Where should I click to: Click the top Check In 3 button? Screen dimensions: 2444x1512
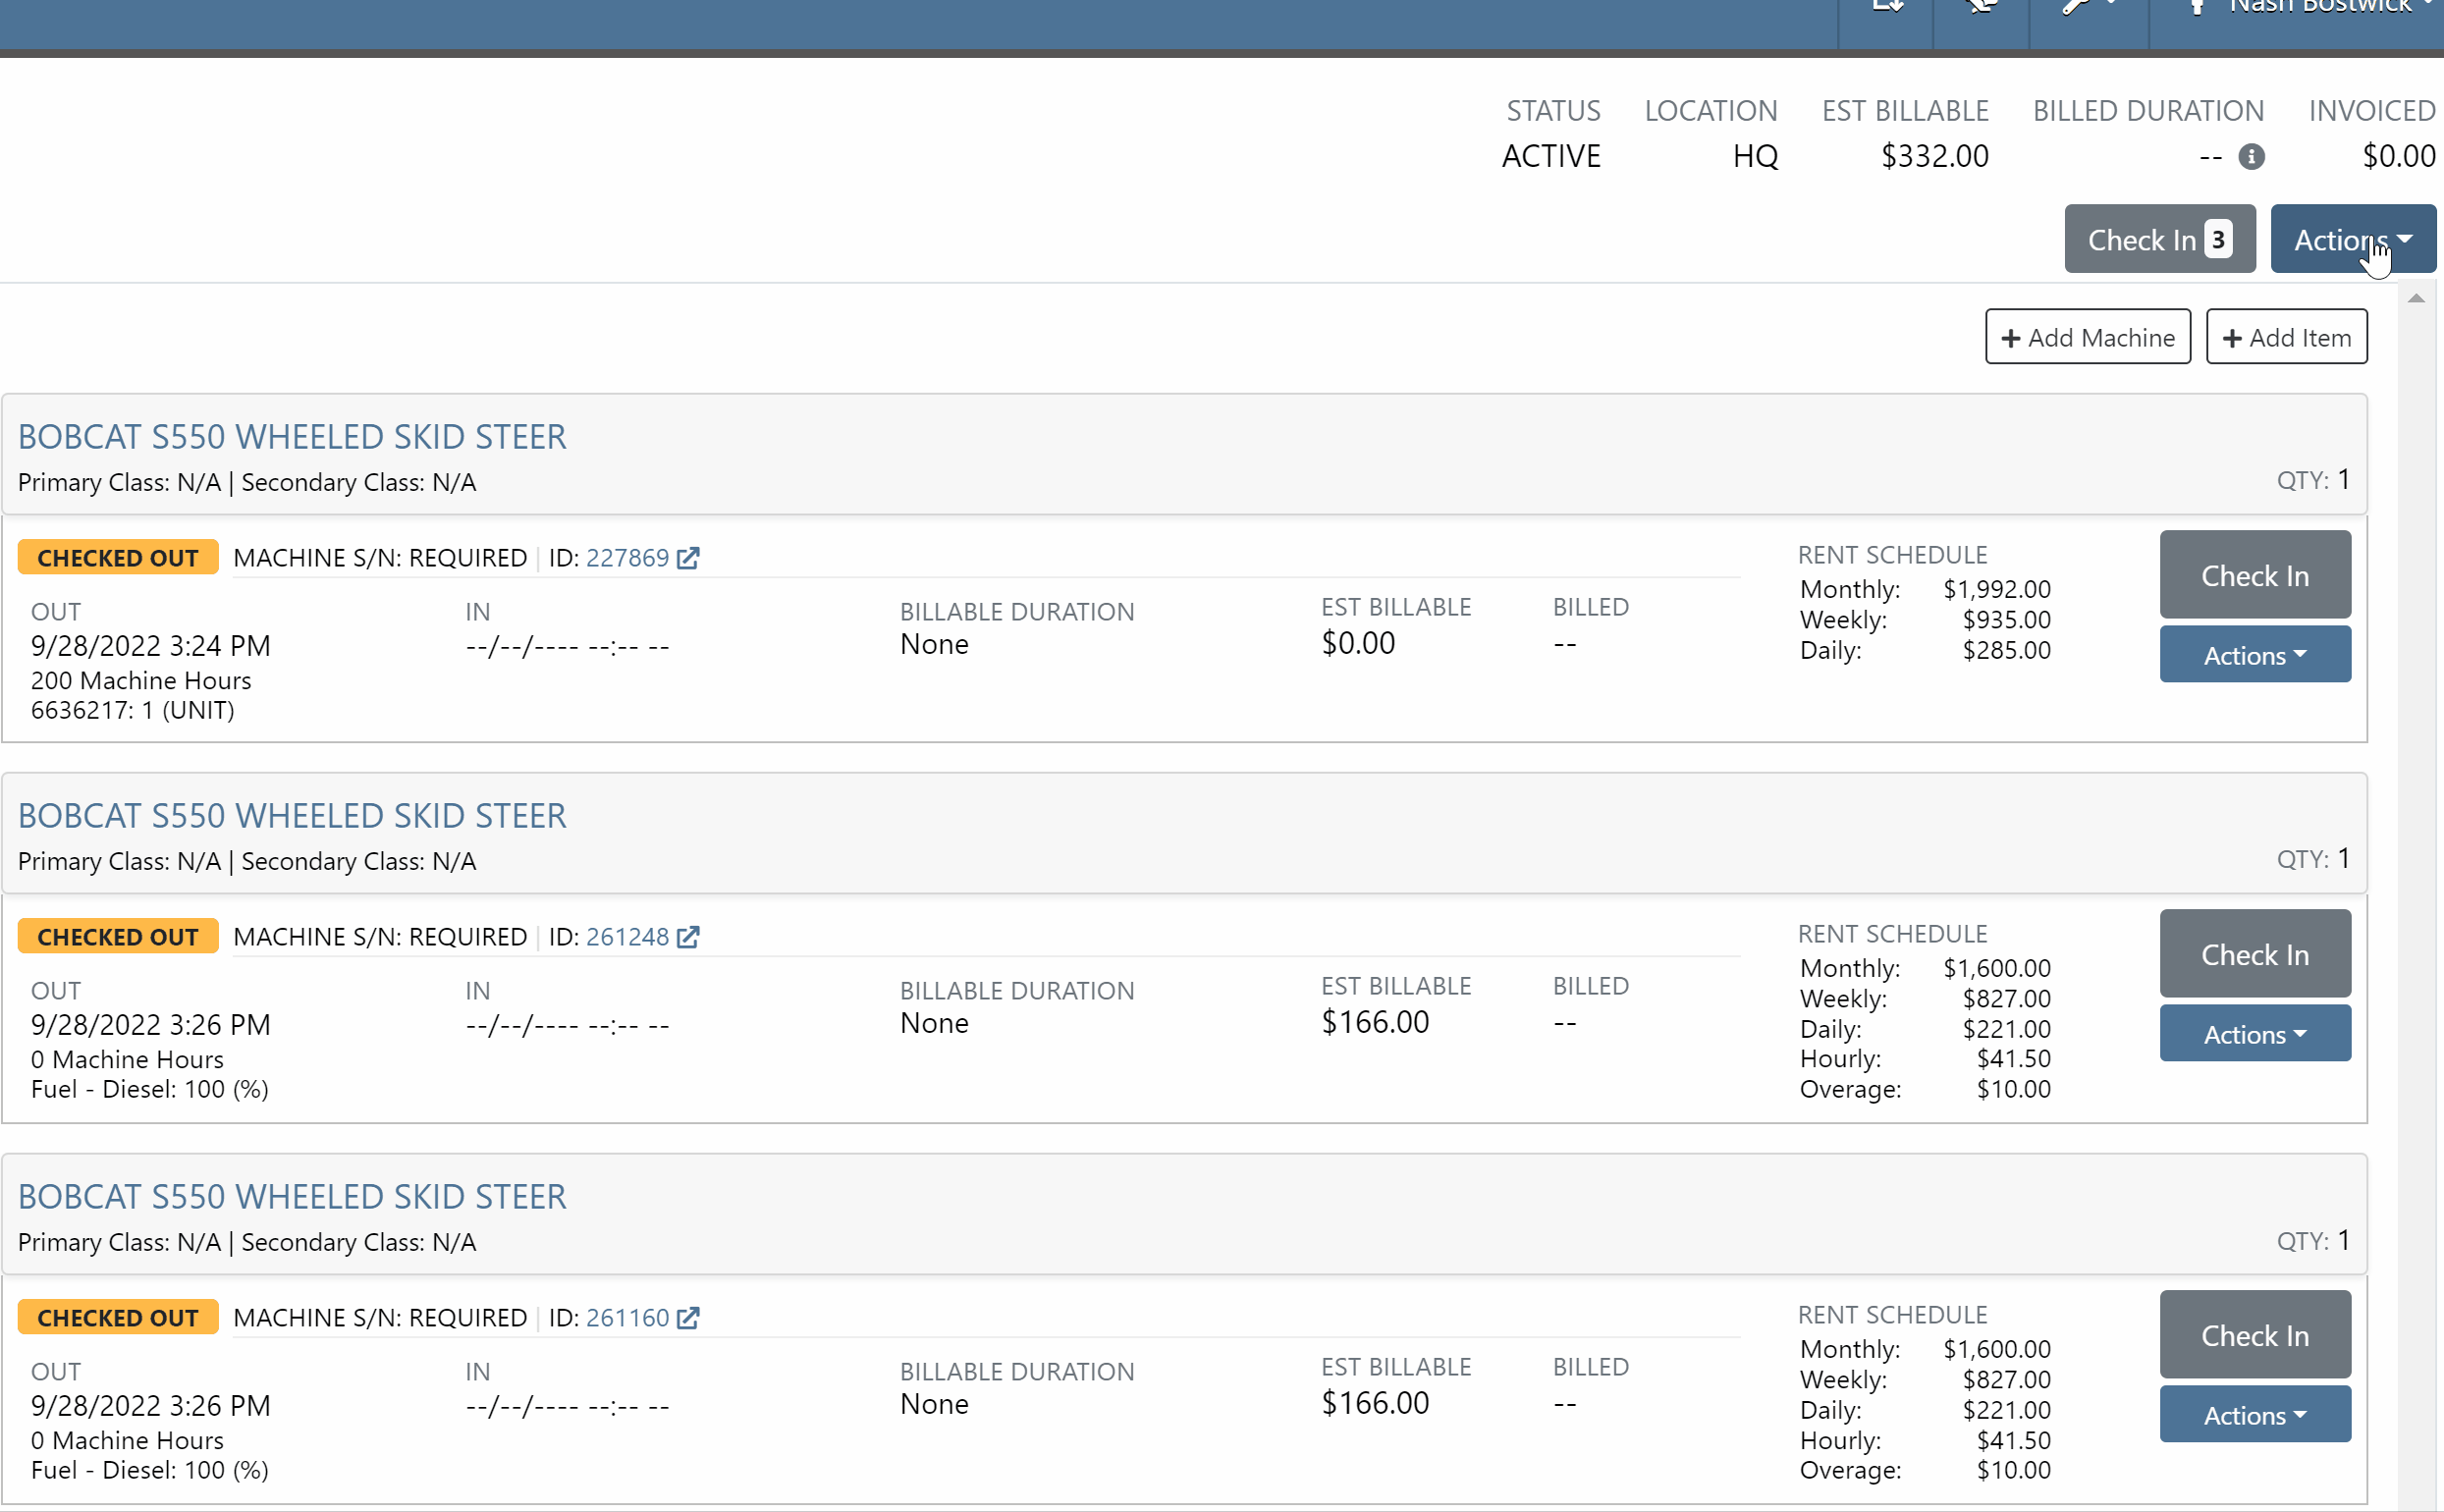[2160, 239]
